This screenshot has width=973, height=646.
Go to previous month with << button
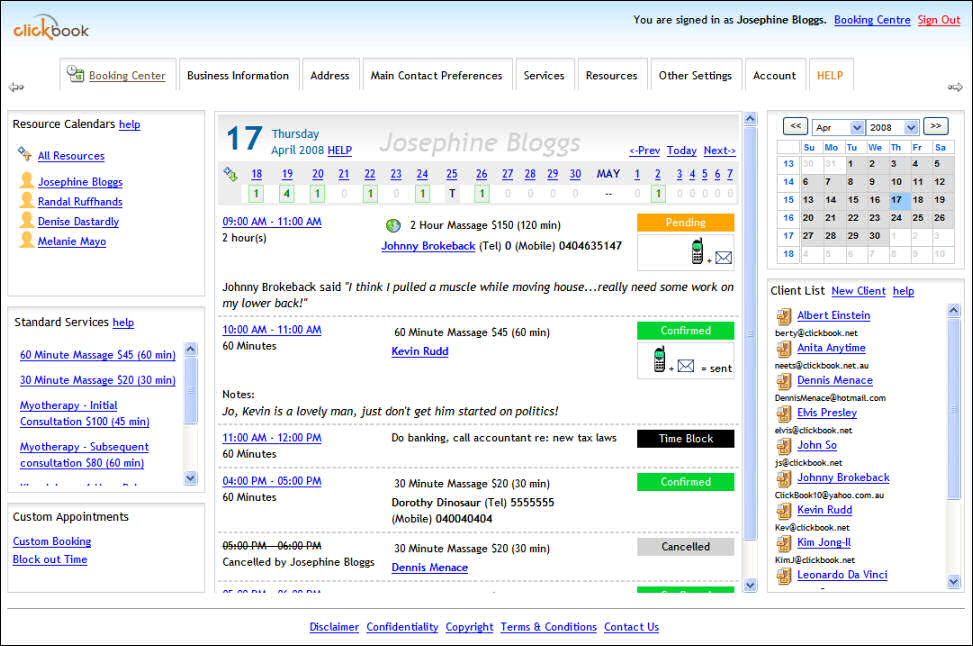click(795, 126)
